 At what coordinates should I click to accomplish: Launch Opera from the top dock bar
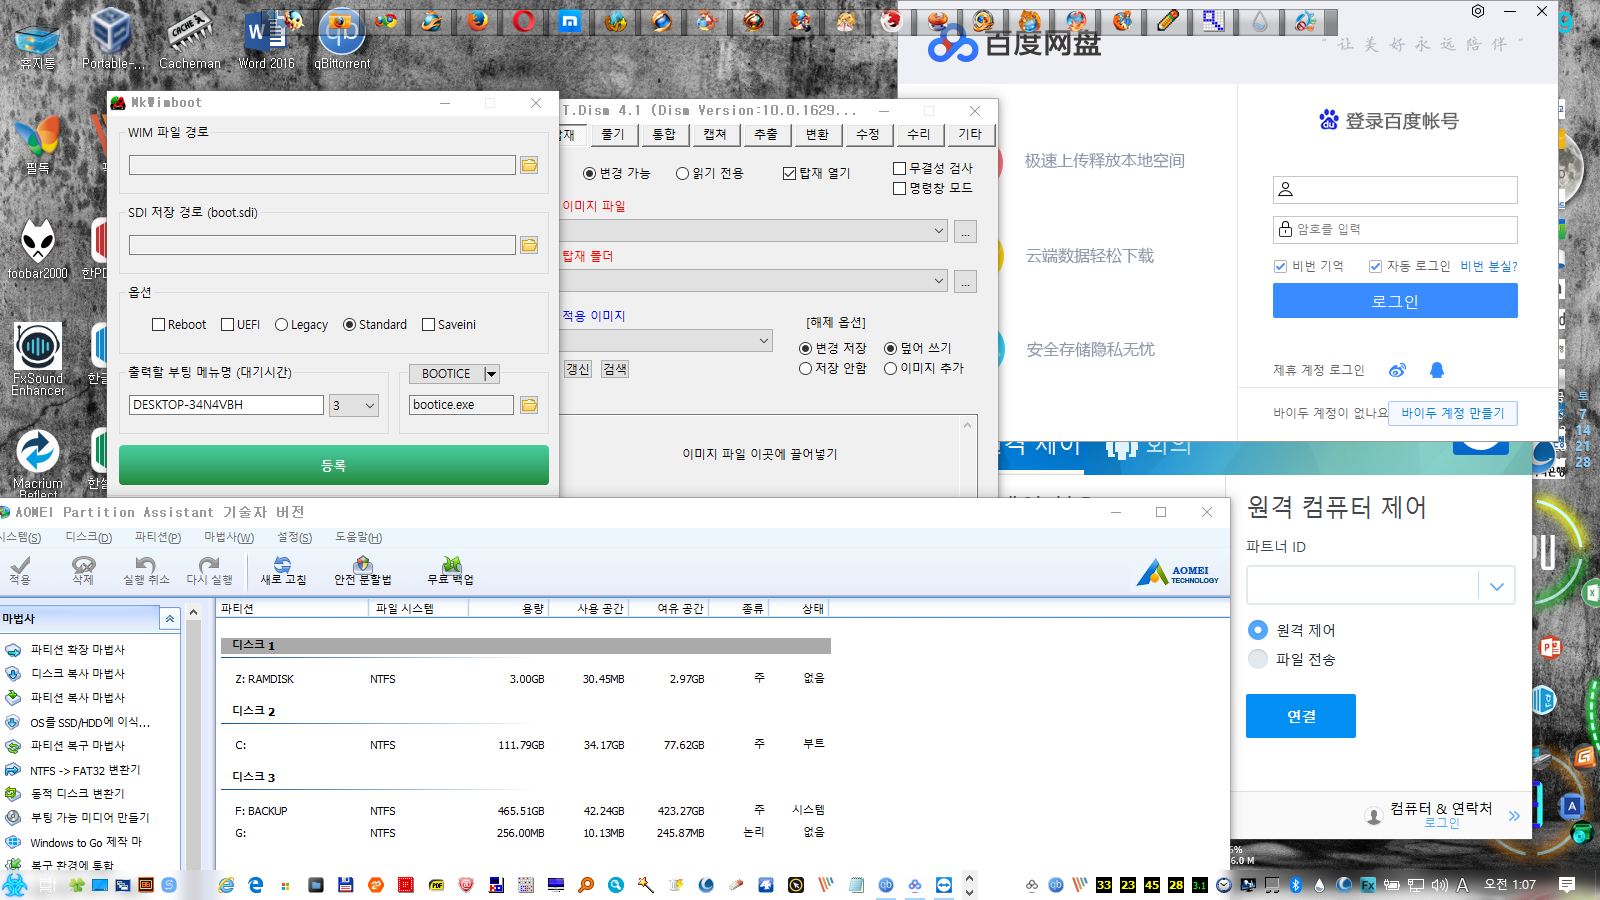[524, 21]
